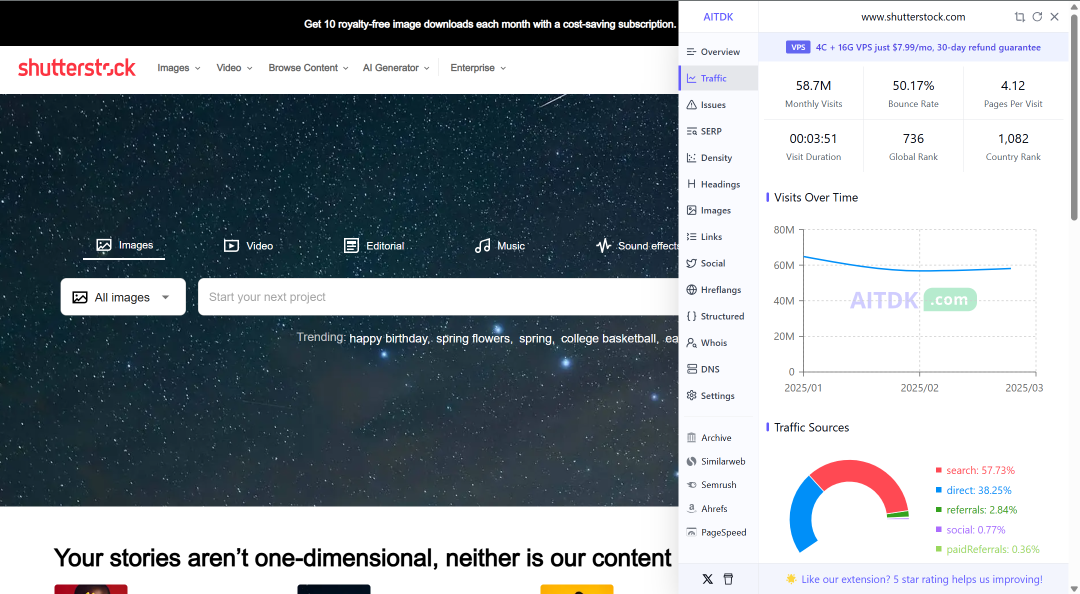Expand the Browse Content dropdown
1080x594 pixels.
[308, 68]
